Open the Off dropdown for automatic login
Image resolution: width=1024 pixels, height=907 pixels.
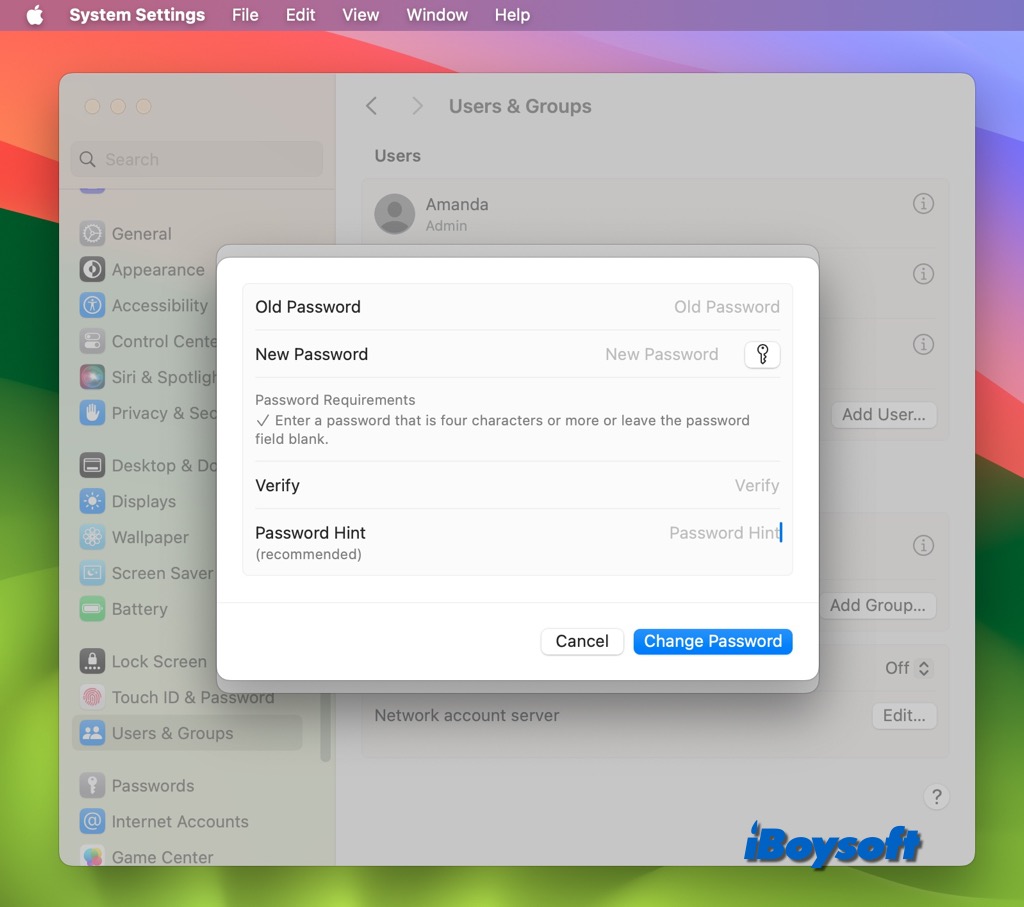click(x=905, y=667)
